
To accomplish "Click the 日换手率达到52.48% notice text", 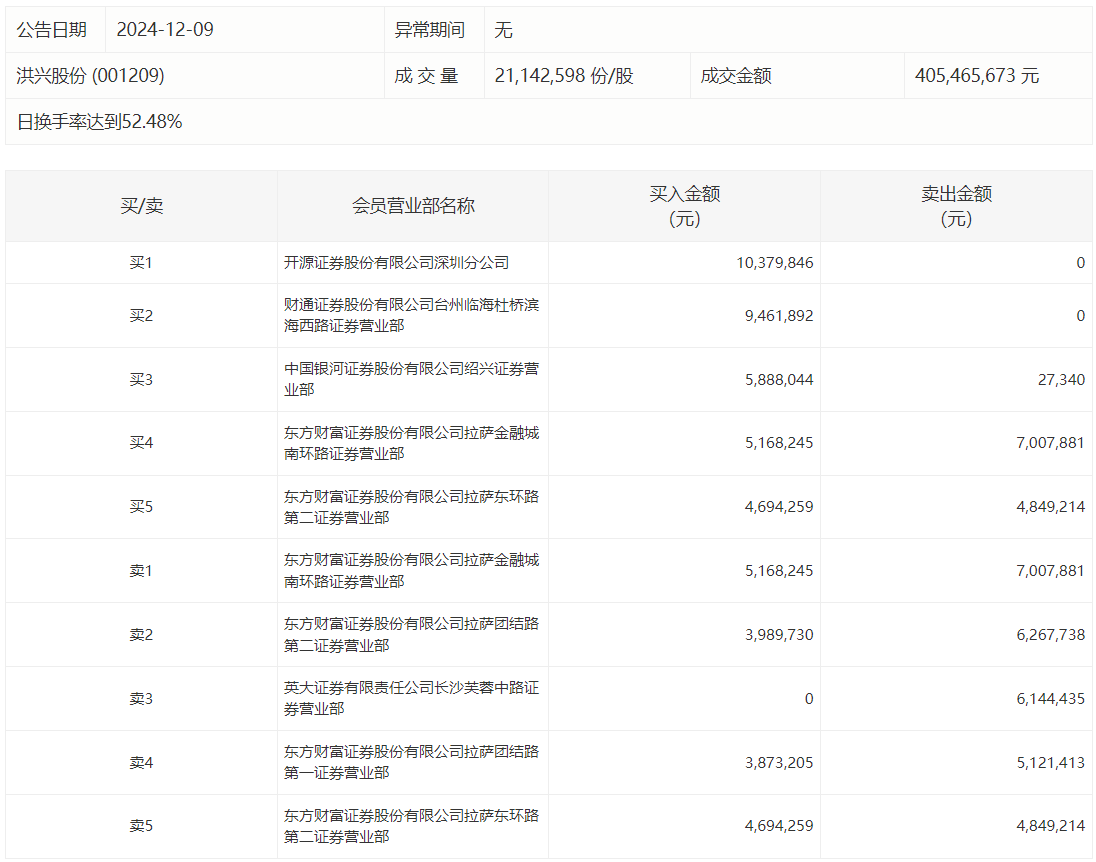I will tap(100, 122).
